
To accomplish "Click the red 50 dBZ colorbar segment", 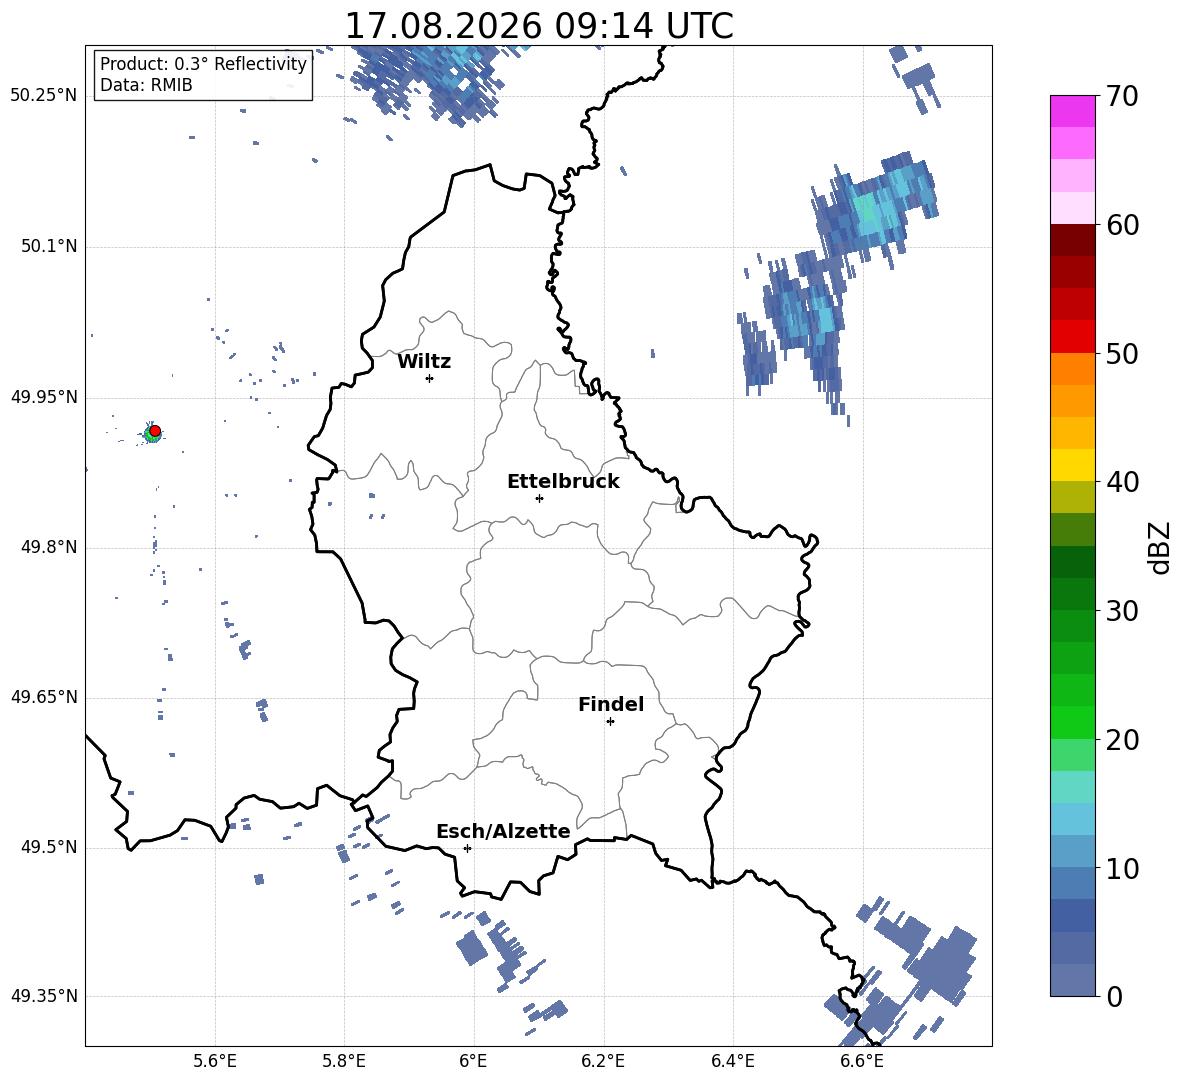I will pyautogui.click(x=1072, y=337).
